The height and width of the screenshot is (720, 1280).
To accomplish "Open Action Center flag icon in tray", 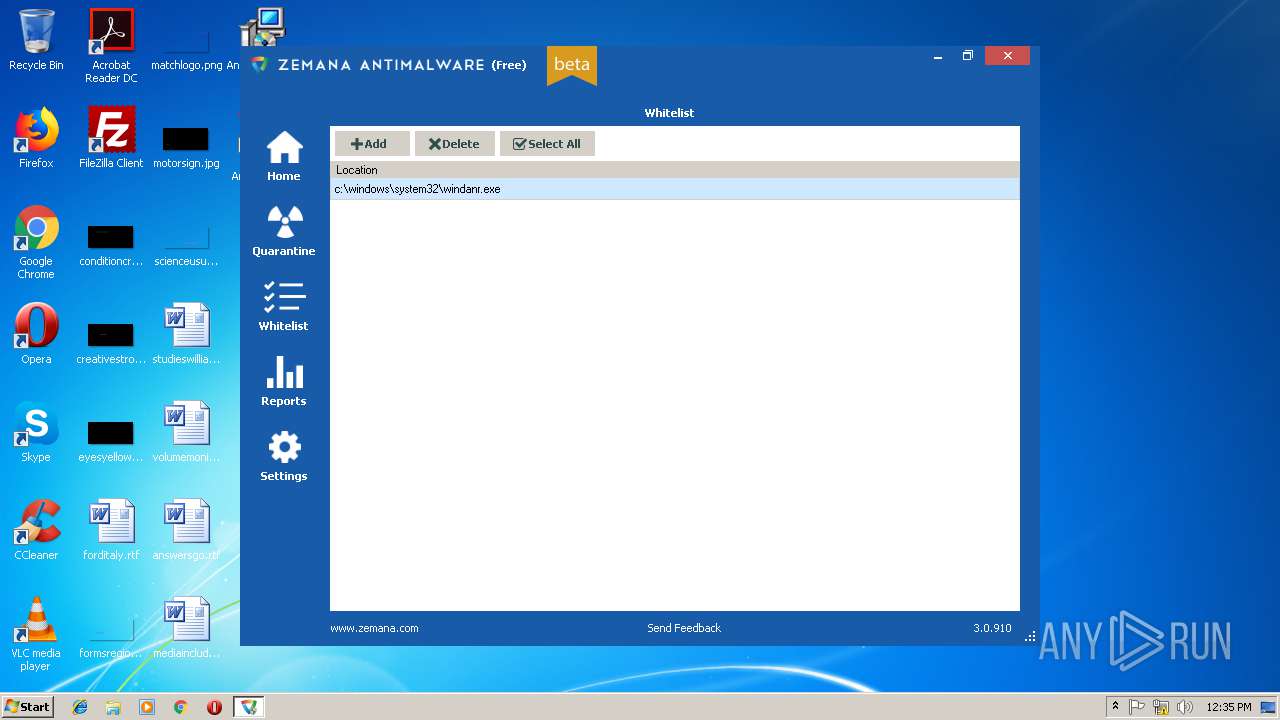I will (x=1137, y=707).
